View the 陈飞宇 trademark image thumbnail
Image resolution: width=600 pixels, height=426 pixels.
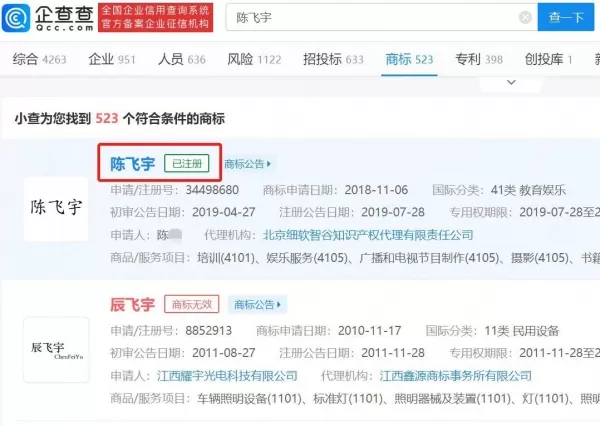56,209
